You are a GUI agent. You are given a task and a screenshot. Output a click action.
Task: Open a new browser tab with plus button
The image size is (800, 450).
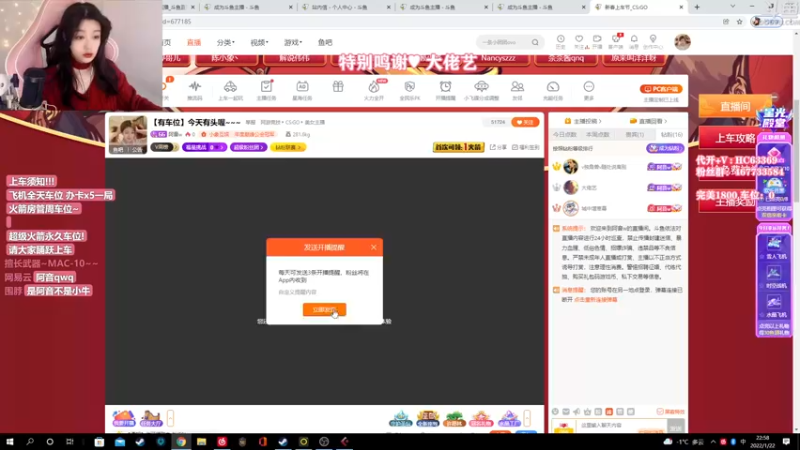(x=697, y=7)
